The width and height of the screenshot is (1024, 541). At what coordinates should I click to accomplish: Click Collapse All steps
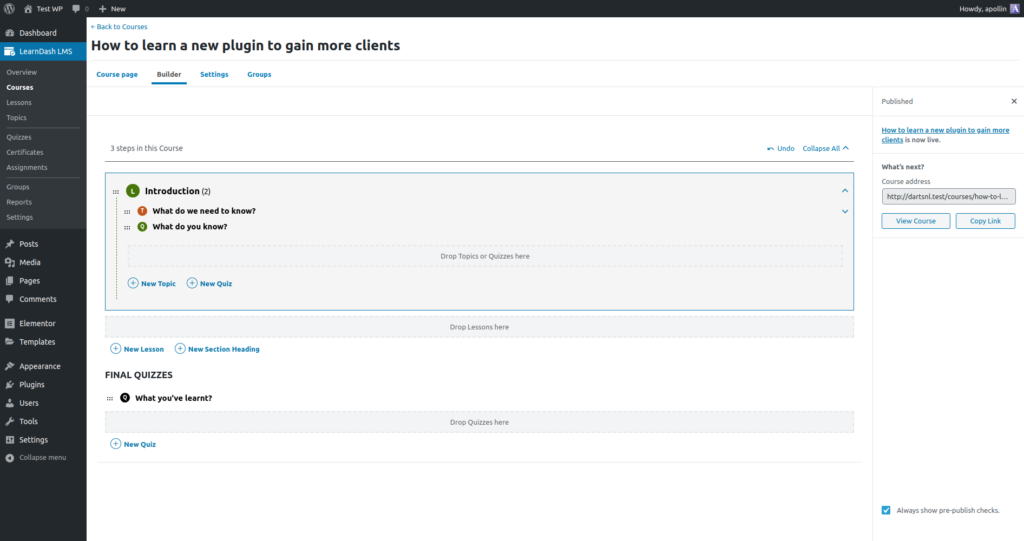[825, 148]
